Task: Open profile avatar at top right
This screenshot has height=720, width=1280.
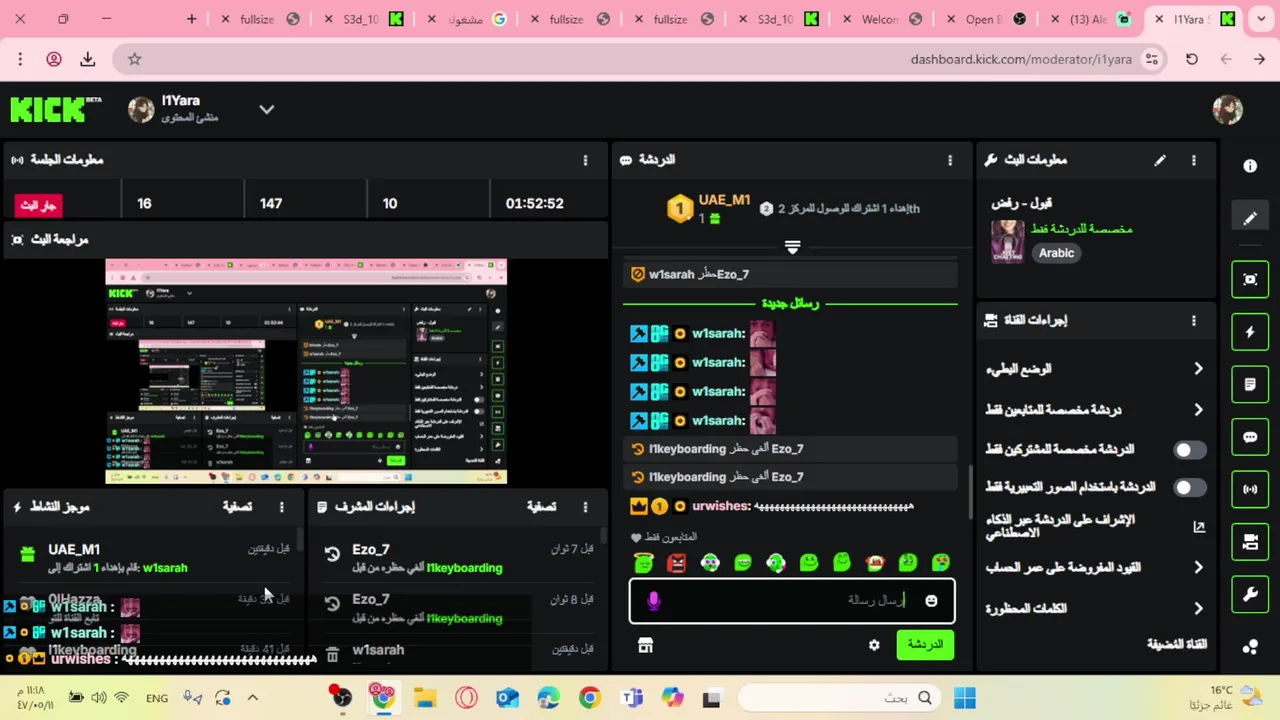Action: click(x=1227, y=109)
